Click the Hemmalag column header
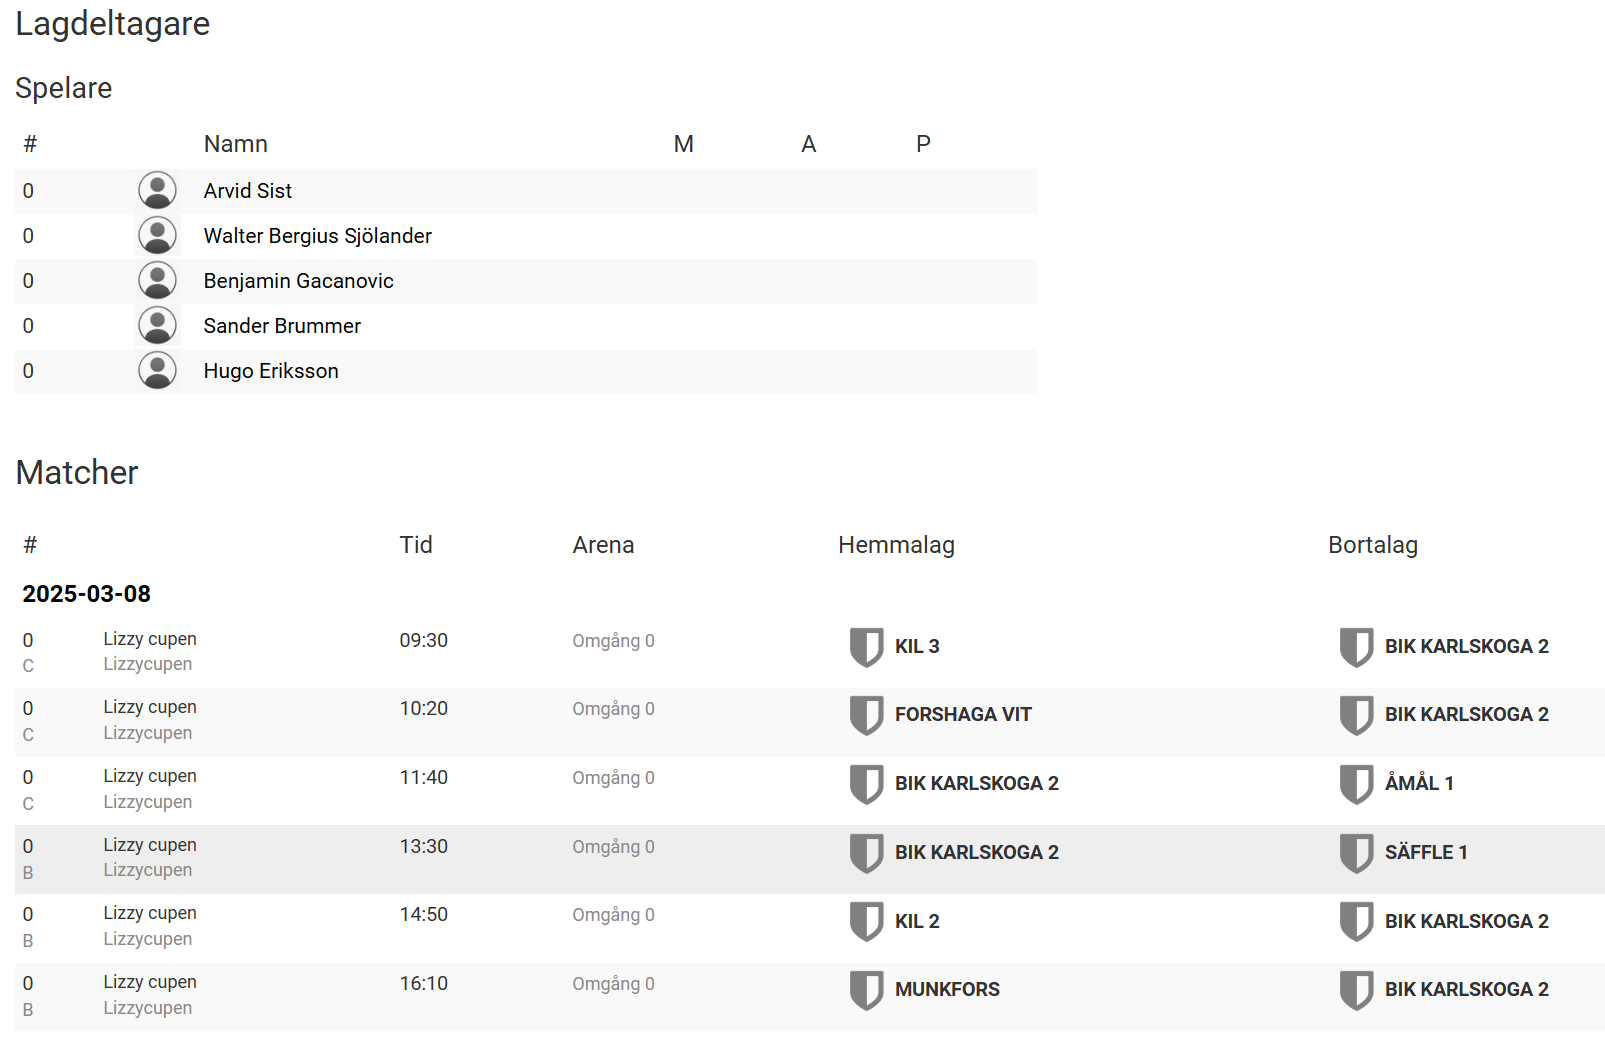1605x1041 pixels. tap(896, 545)
